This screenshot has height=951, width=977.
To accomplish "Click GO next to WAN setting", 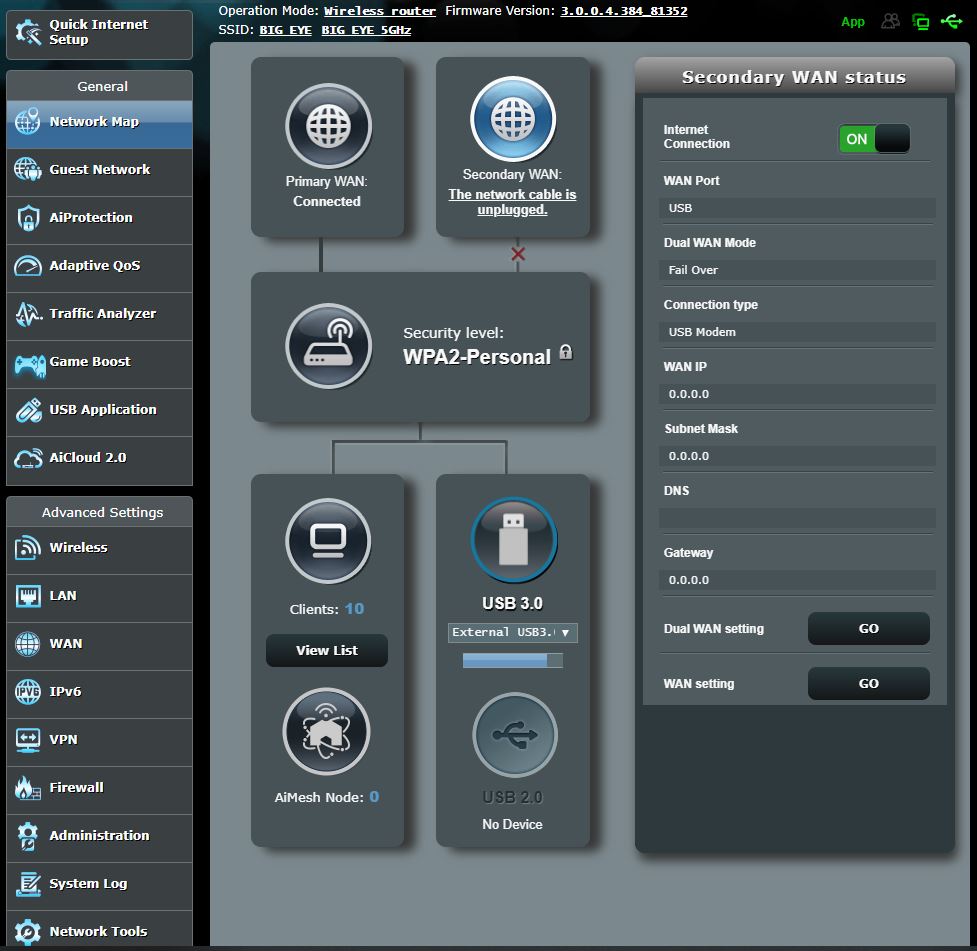I will click(x=869, y=683).
